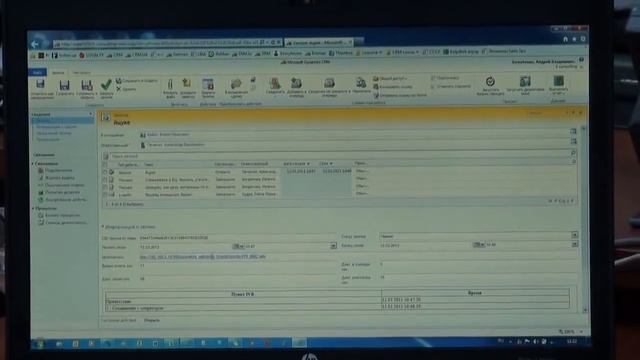Click the E-mail a Link ribbon icon
This screenshot has width=640, height=360.
(376, 95)
